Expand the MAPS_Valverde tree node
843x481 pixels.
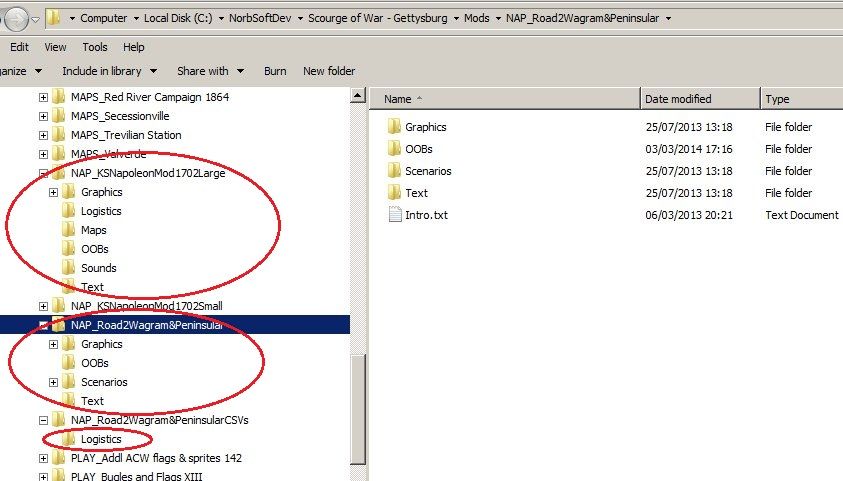[x=44, y=155]
